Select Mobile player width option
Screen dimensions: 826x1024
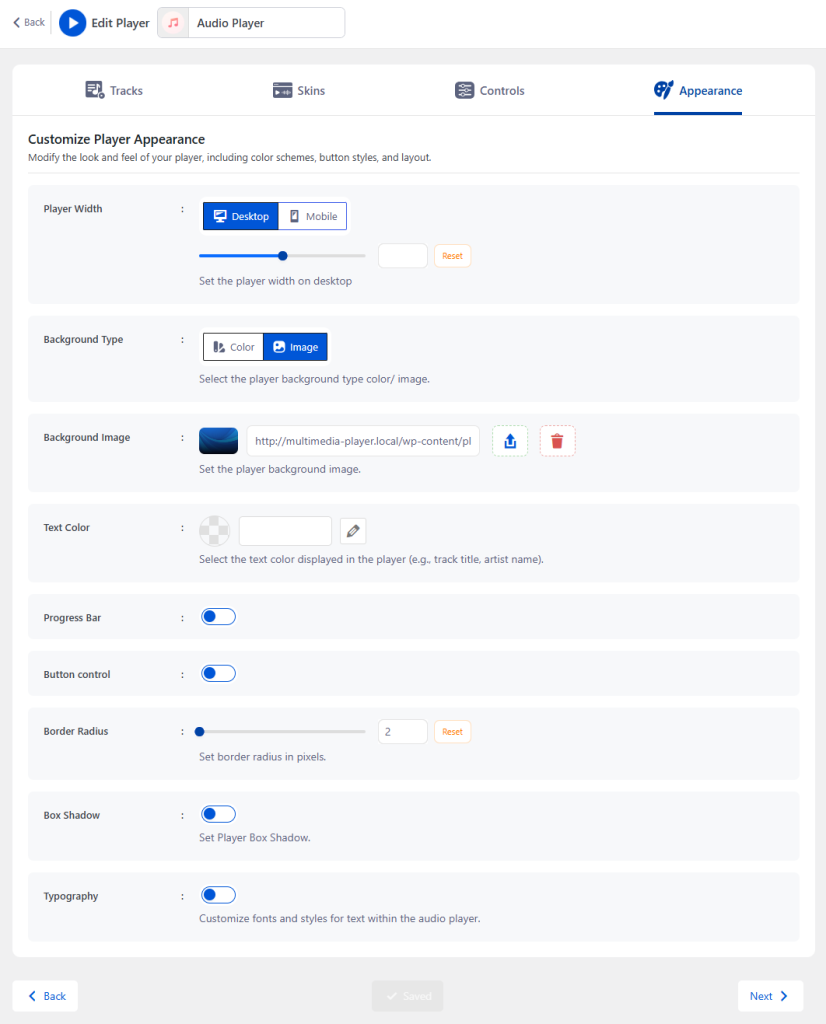tap(313, 216)
